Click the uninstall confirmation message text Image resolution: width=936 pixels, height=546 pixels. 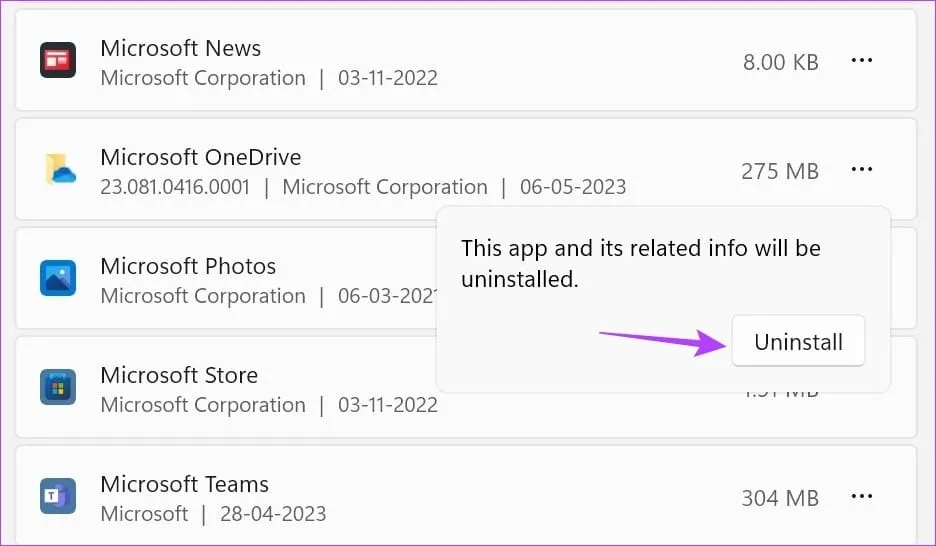pyautogui.click(x=640, y=264)
